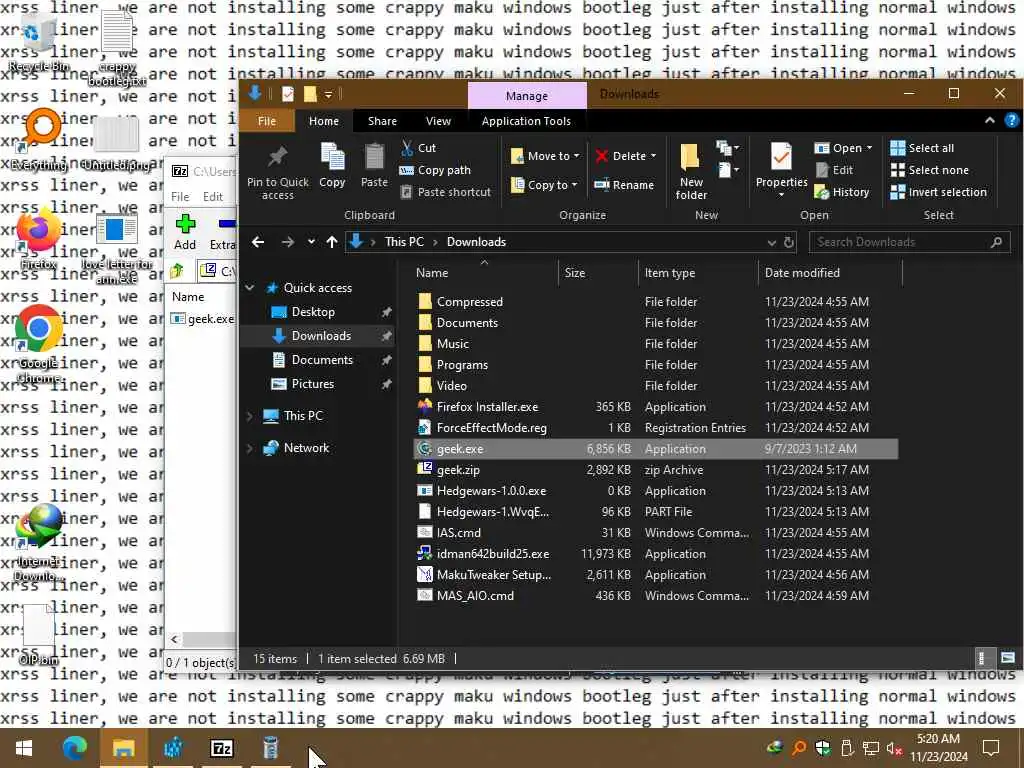Switch to the View ribbon tab

point(438,121)
